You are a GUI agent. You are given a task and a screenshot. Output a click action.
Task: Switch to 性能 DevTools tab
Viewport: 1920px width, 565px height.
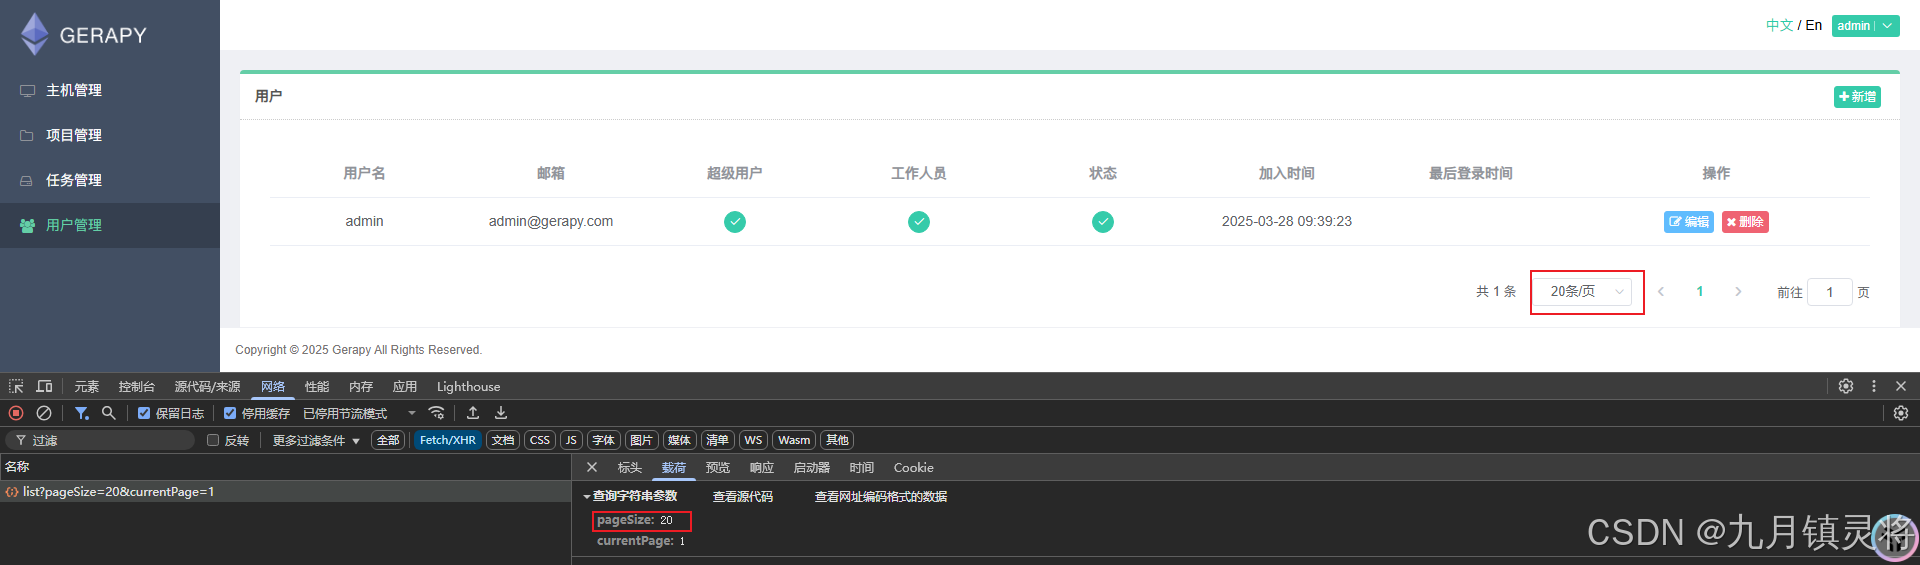point(317,386)
